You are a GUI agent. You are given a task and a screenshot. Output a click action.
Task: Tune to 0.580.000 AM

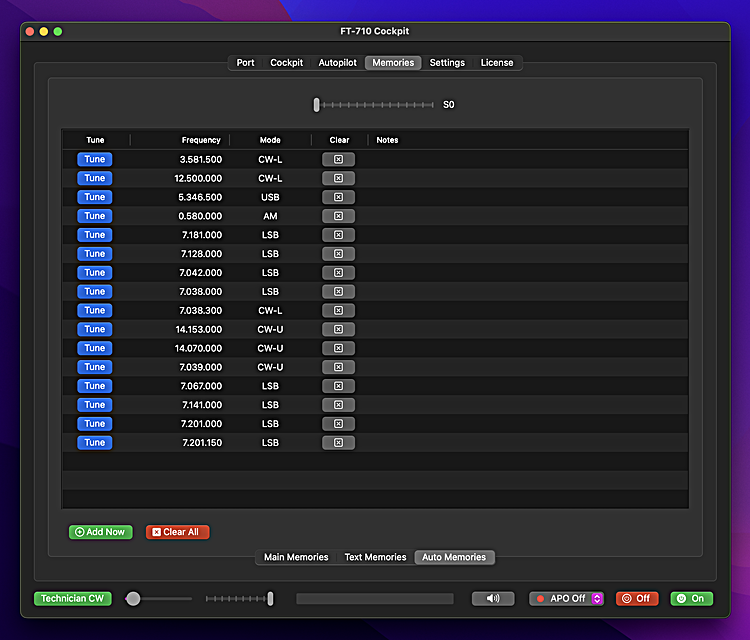pos(95,216)
